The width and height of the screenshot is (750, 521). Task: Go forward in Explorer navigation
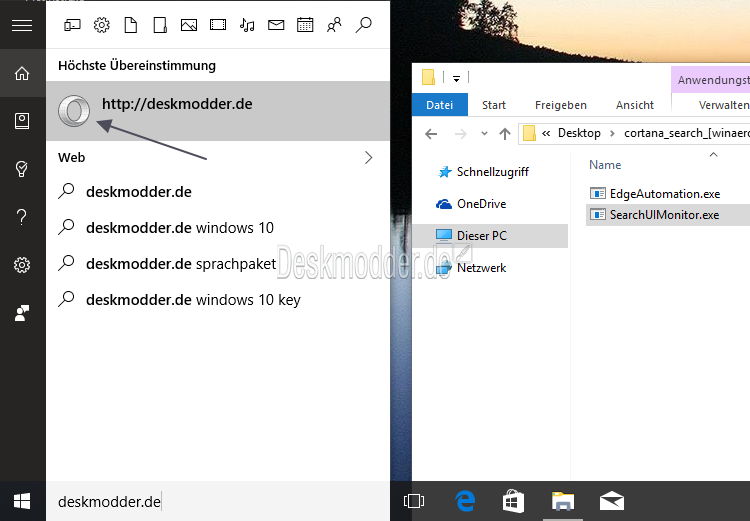[460, 134]
